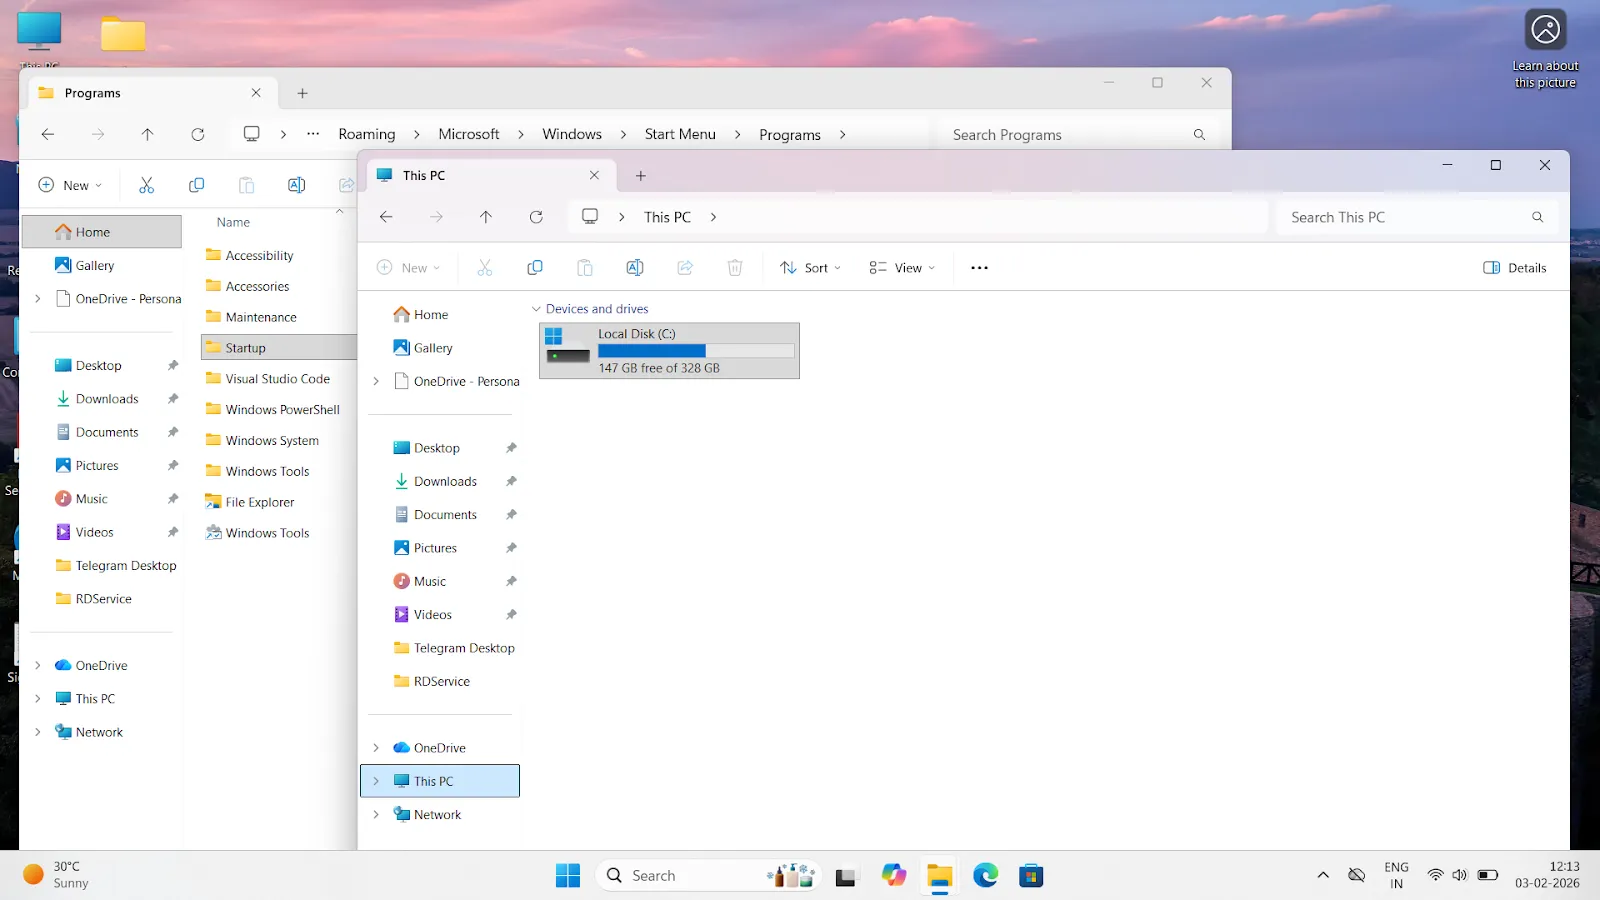The image size is (1600, 900).
Task: Expand OneDrive node in front window sidebar
Action: [376, 748]
